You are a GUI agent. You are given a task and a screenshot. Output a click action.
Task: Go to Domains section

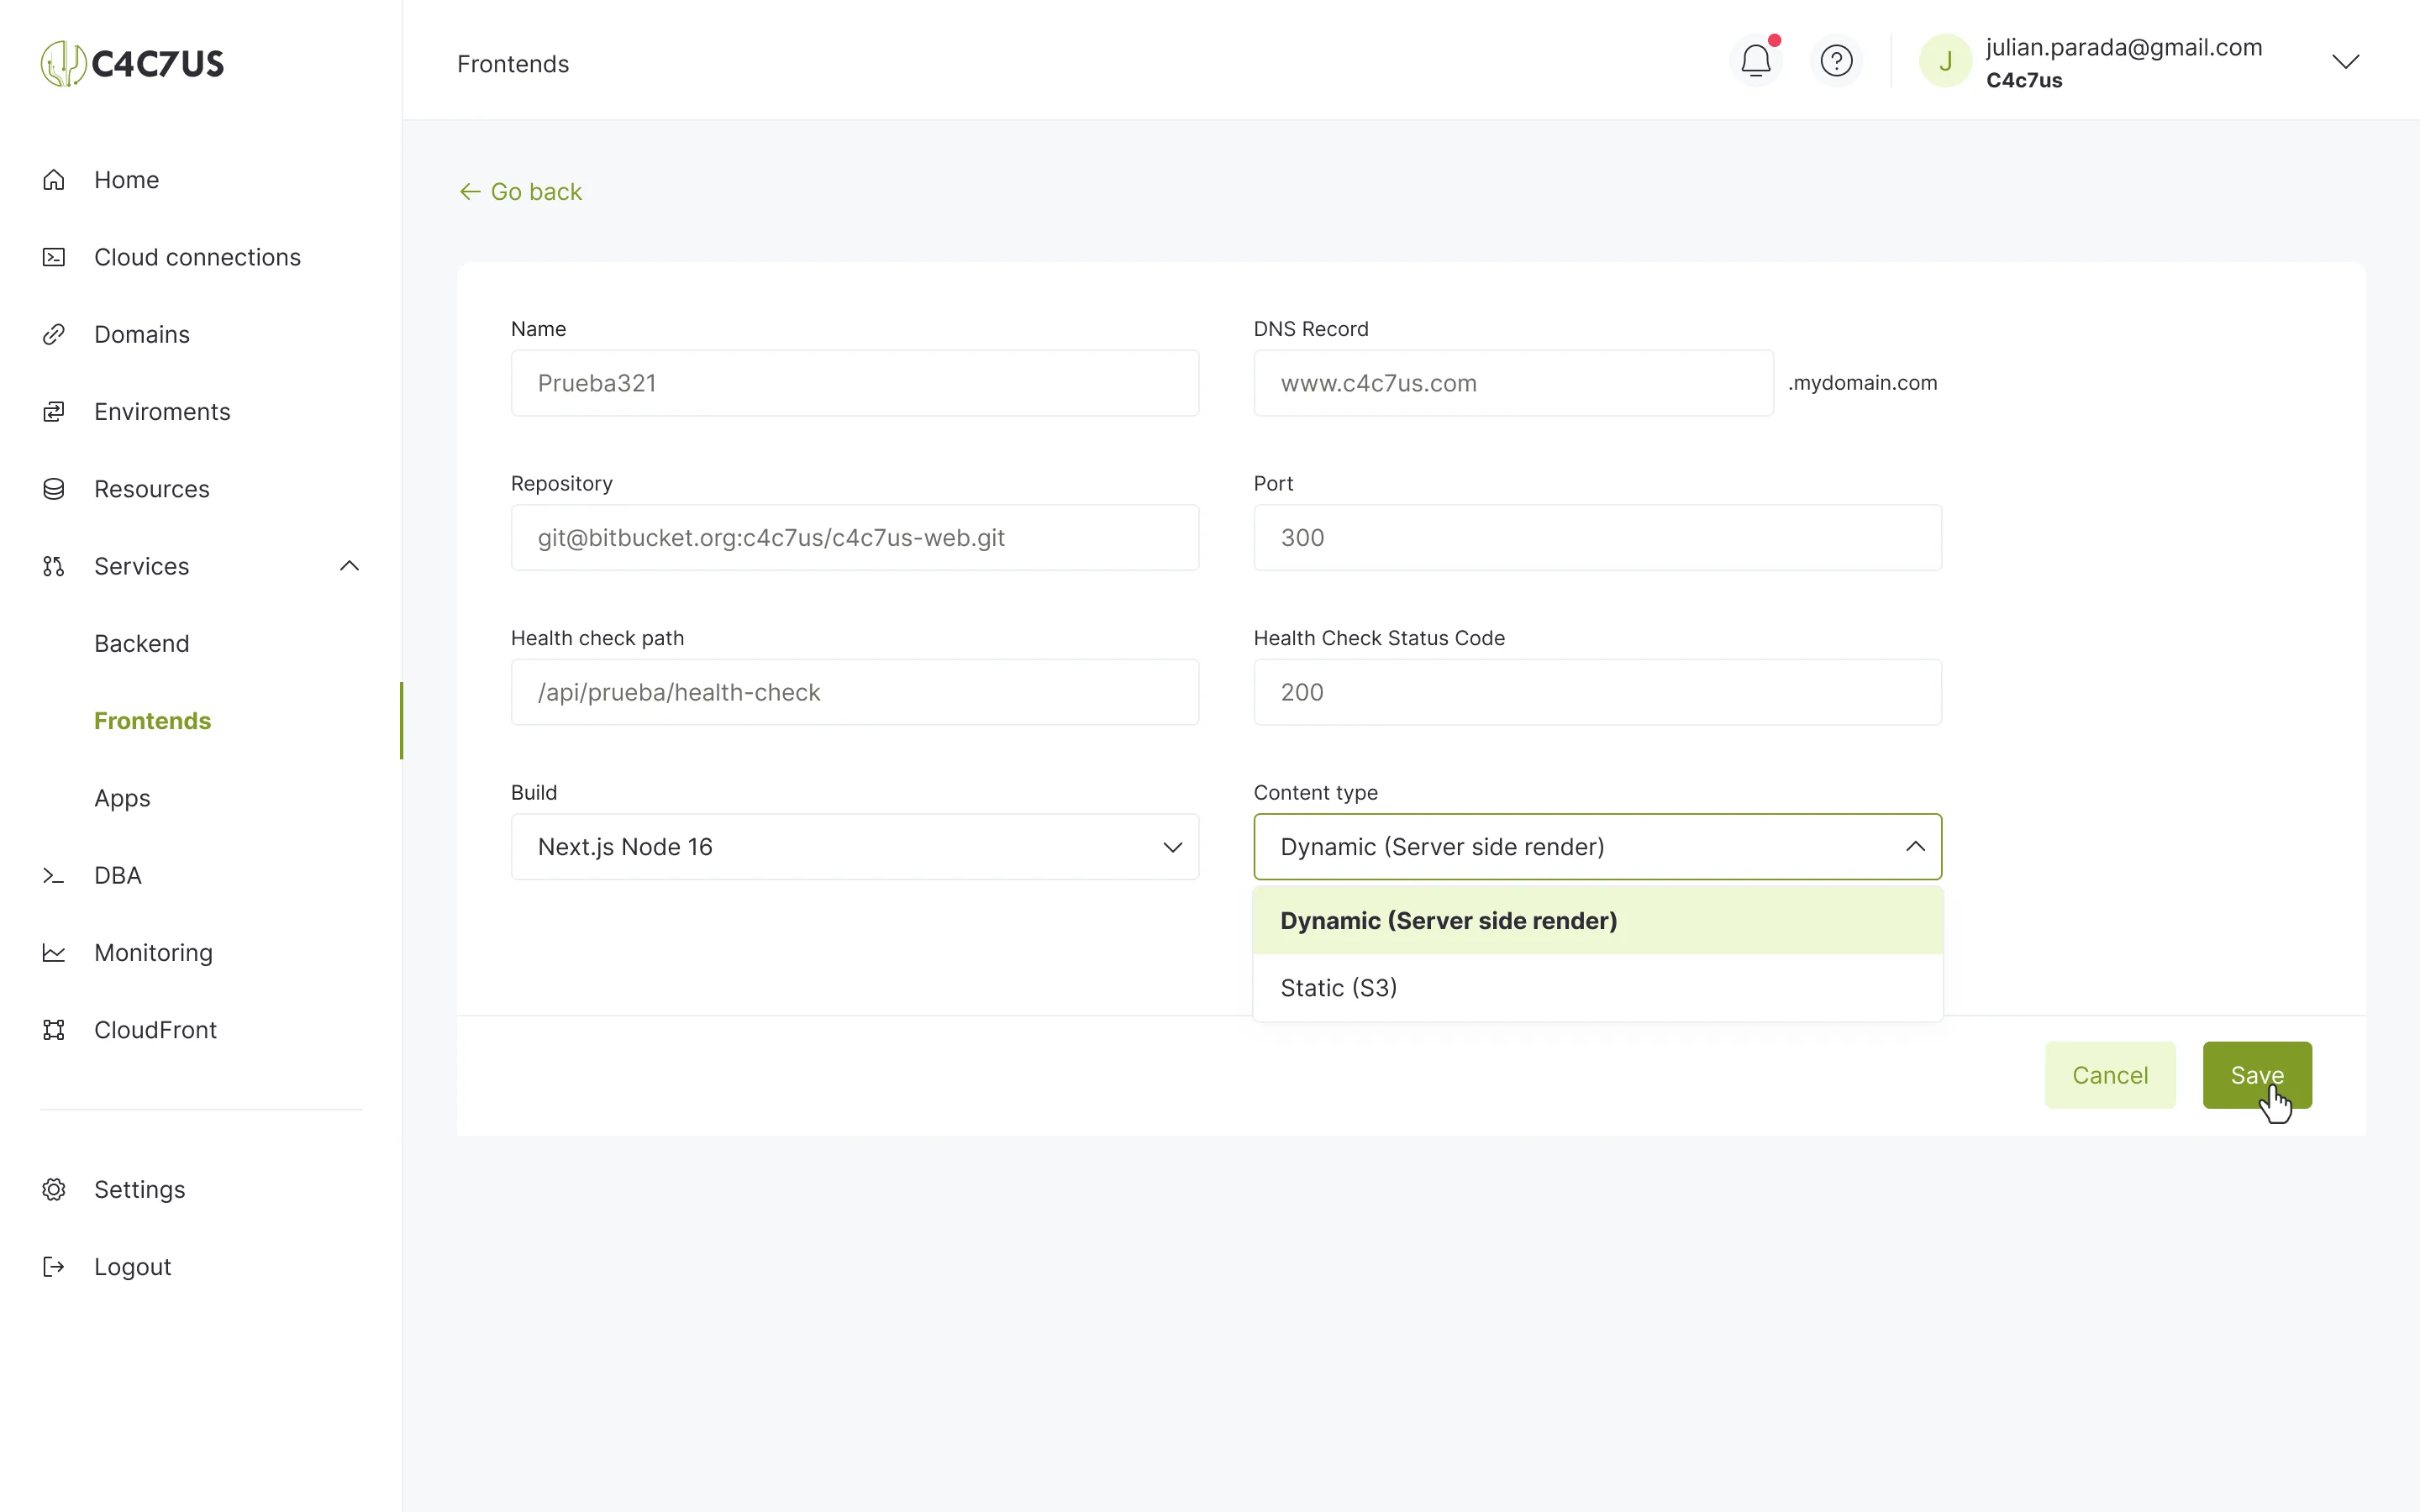tap(142, 334)
